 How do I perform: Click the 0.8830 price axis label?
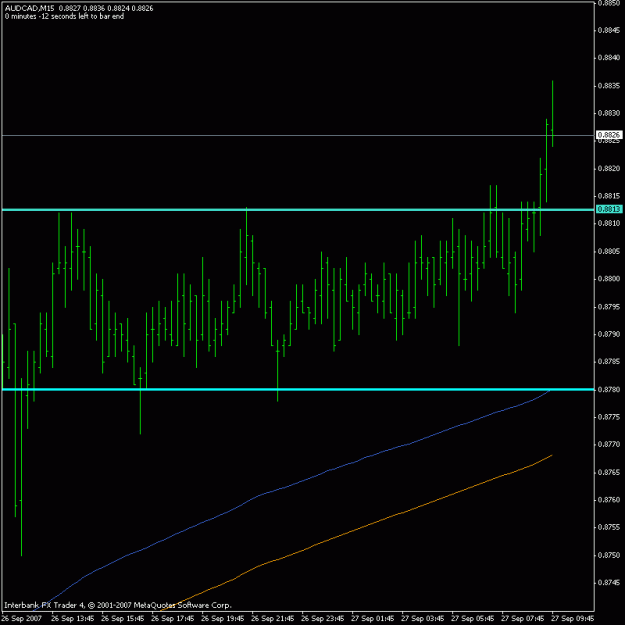pos(609,113)
